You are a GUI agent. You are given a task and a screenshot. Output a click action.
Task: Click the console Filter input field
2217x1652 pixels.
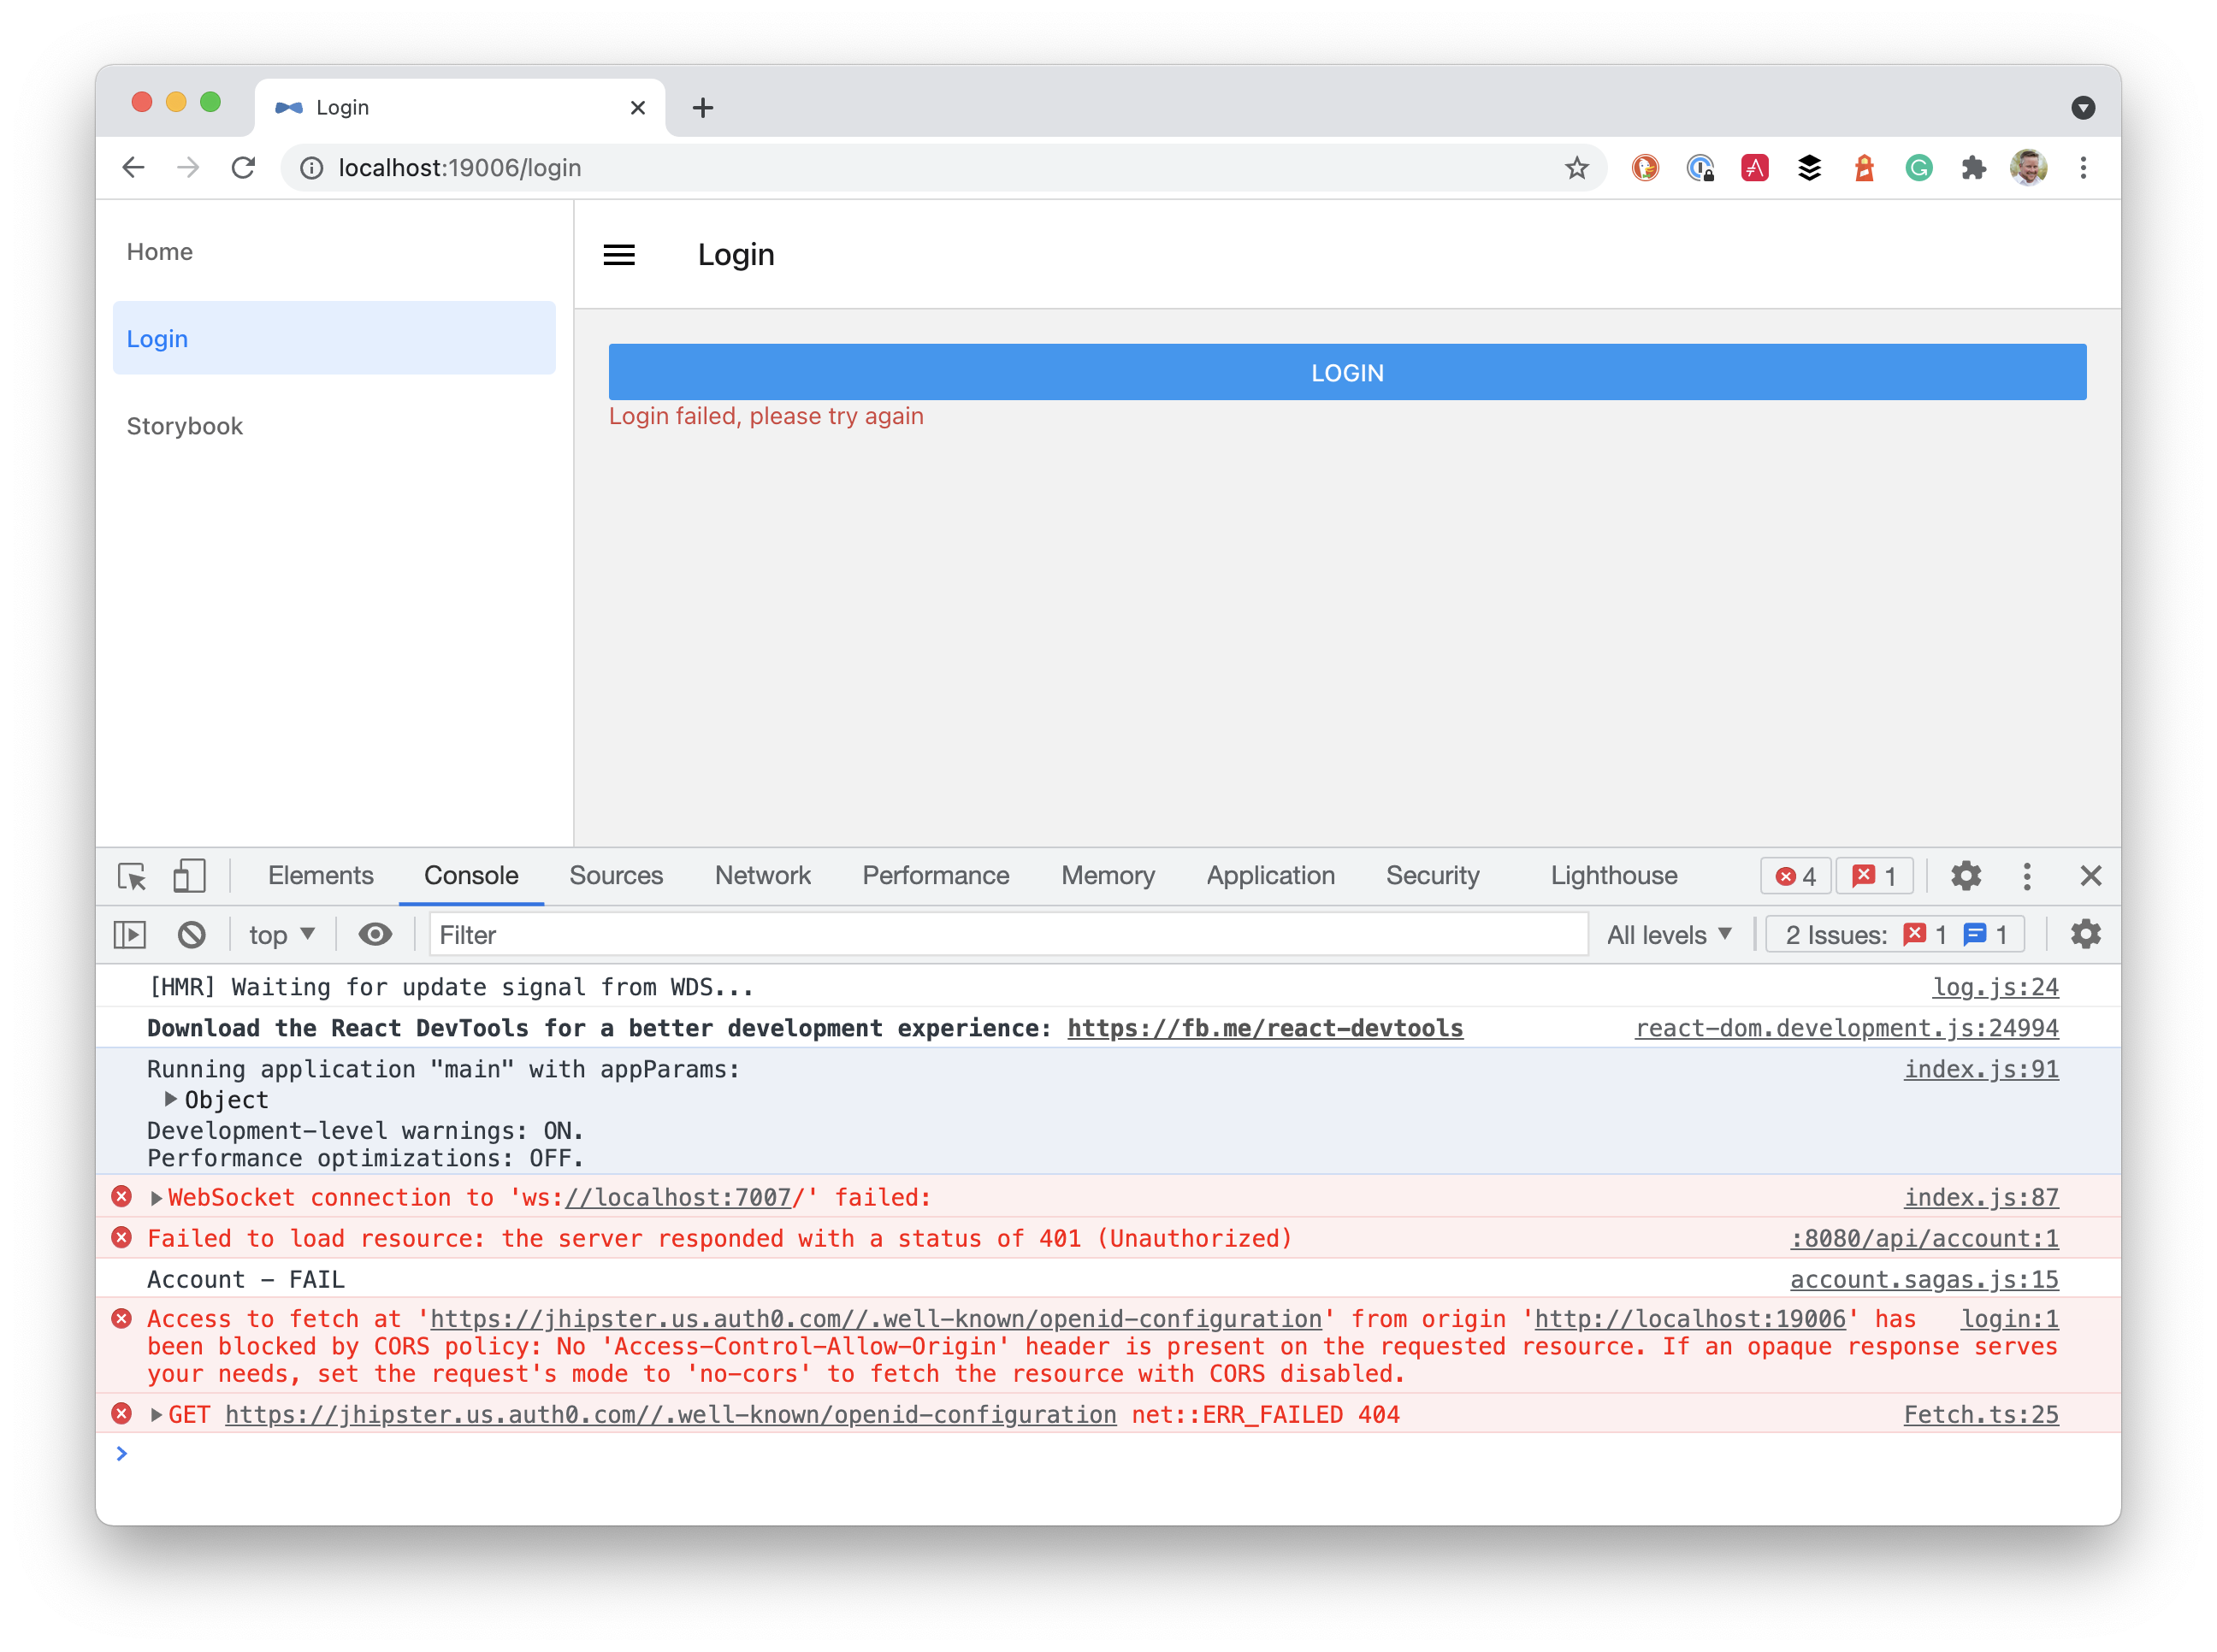pos(1008,935)
